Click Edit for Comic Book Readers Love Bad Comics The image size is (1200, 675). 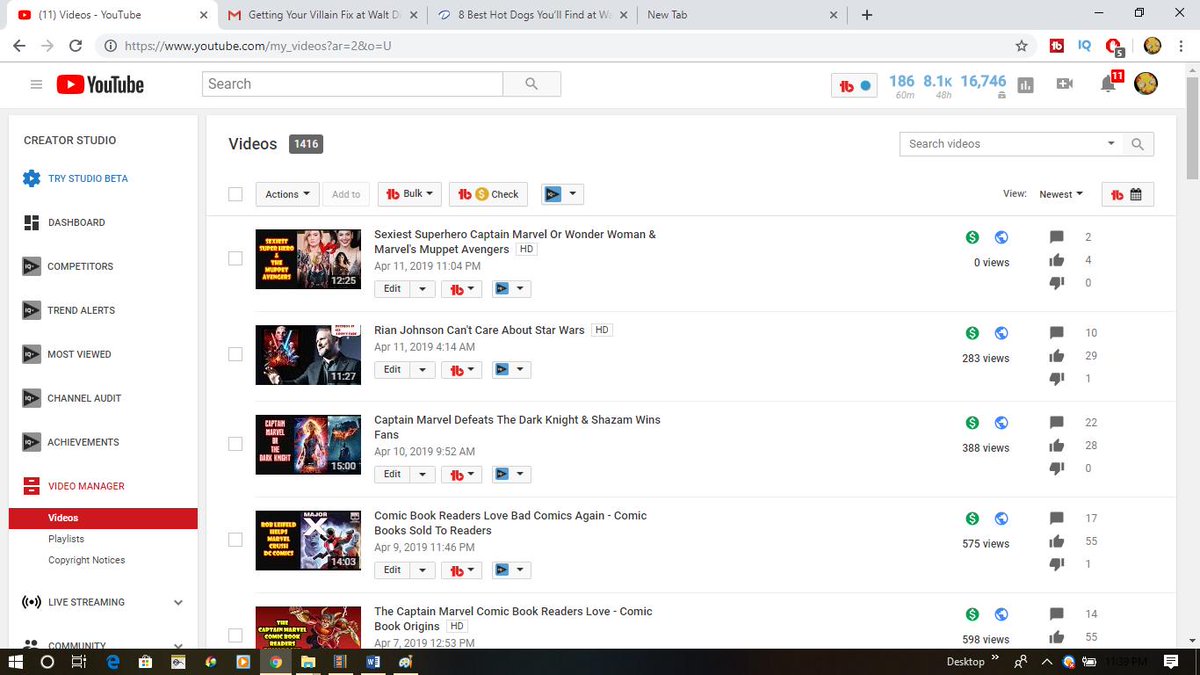point(392,570)
